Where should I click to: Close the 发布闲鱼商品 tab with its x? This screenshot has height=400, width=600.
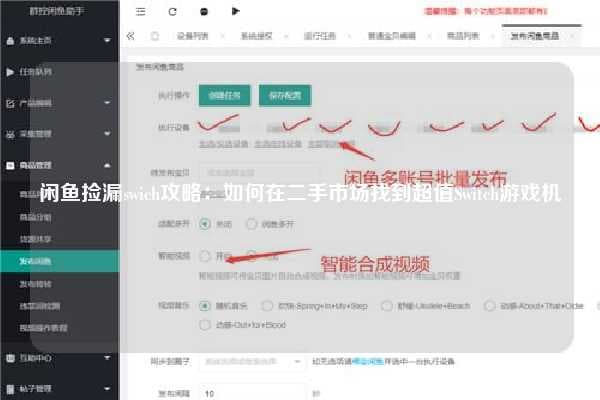click(x=572, y=36)
